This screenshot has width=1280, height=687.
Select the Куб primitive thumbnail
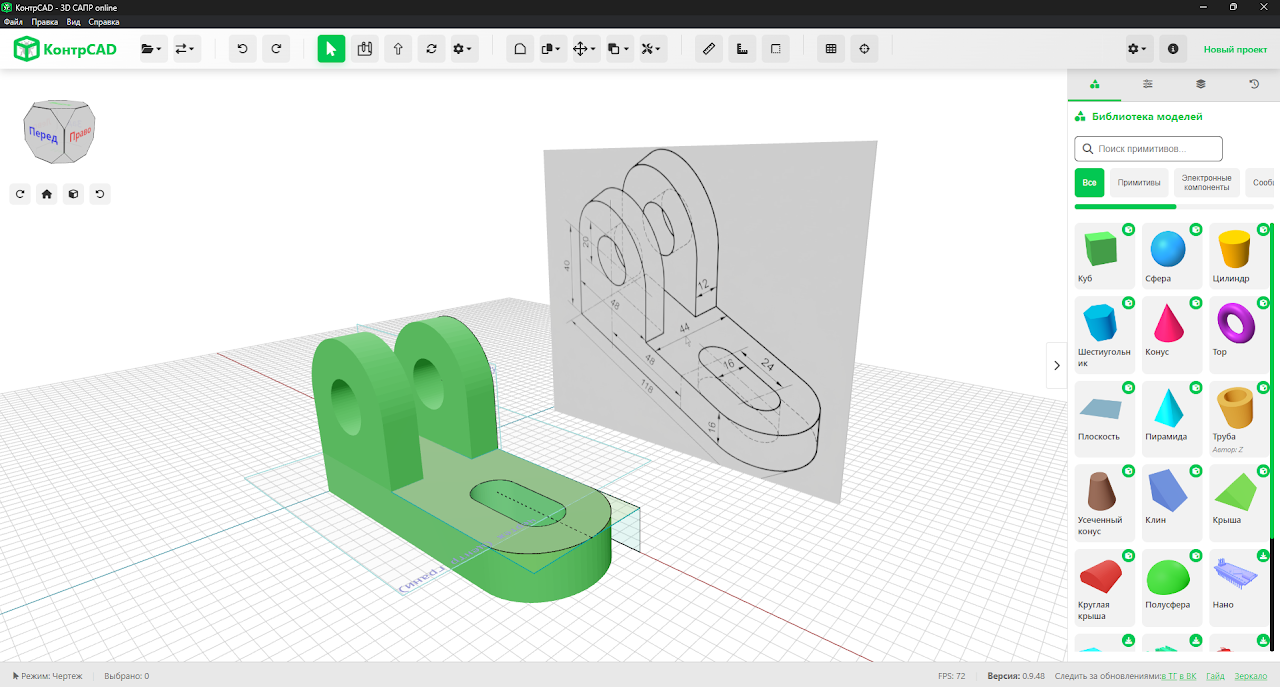click(1105, 256)
